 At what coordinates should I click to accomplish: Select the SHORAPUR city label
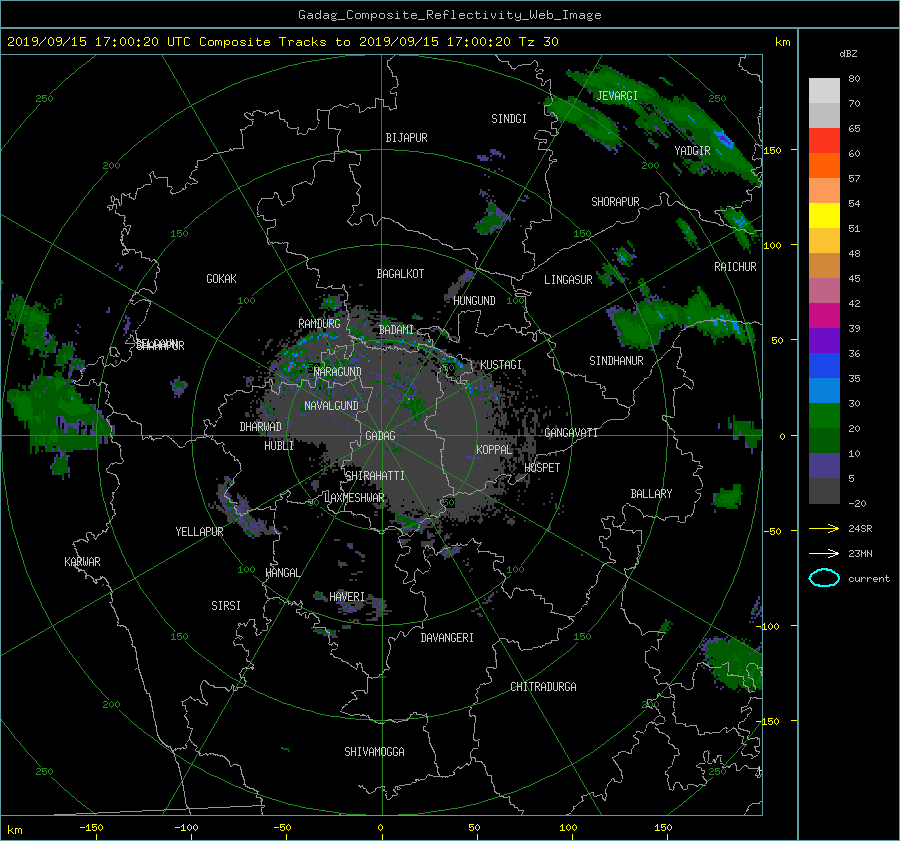615,202
